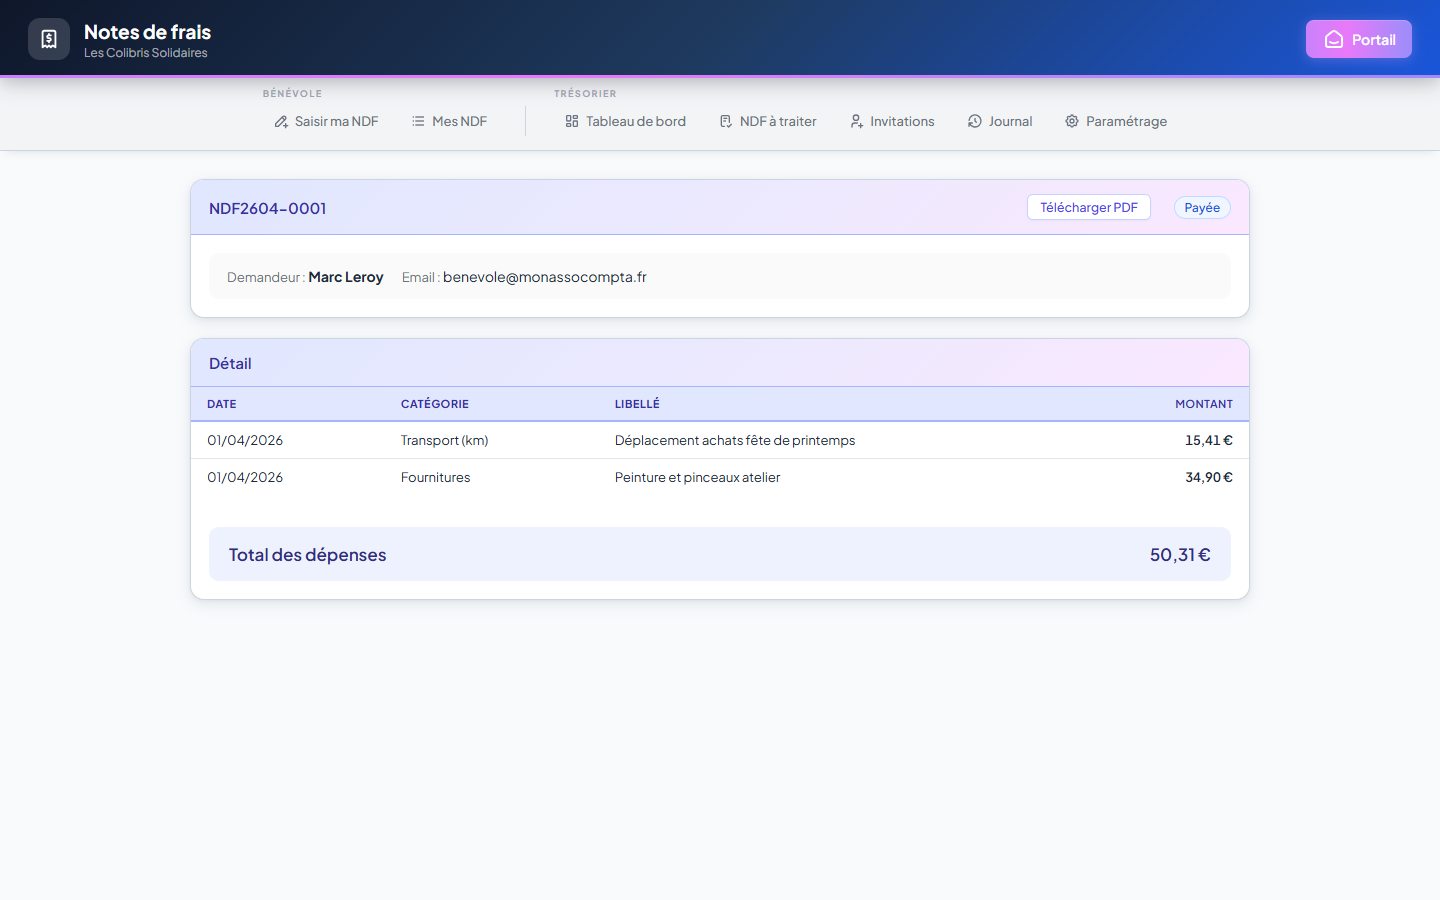Image resolution: width=1440 pixels, height=900 pixels.
Task: Click the date in the Transport (km) row
Action: pyautogui.click(x=245, y=440)
